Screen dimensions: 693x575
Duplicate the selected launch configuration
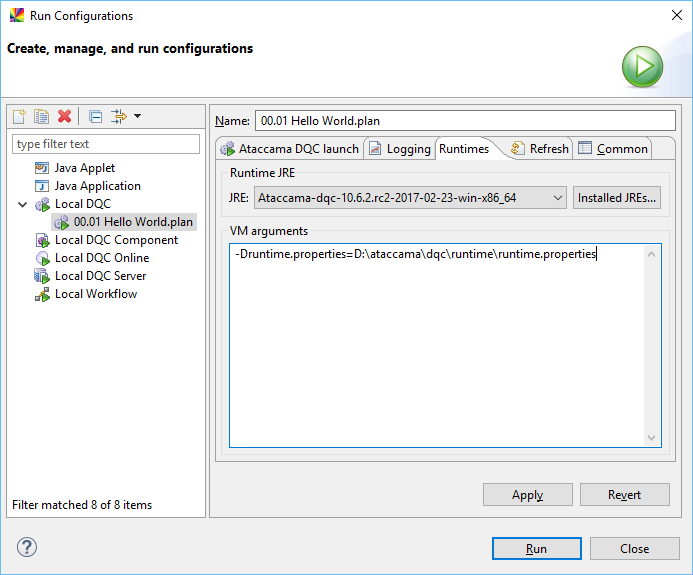(x=41, y=117)
